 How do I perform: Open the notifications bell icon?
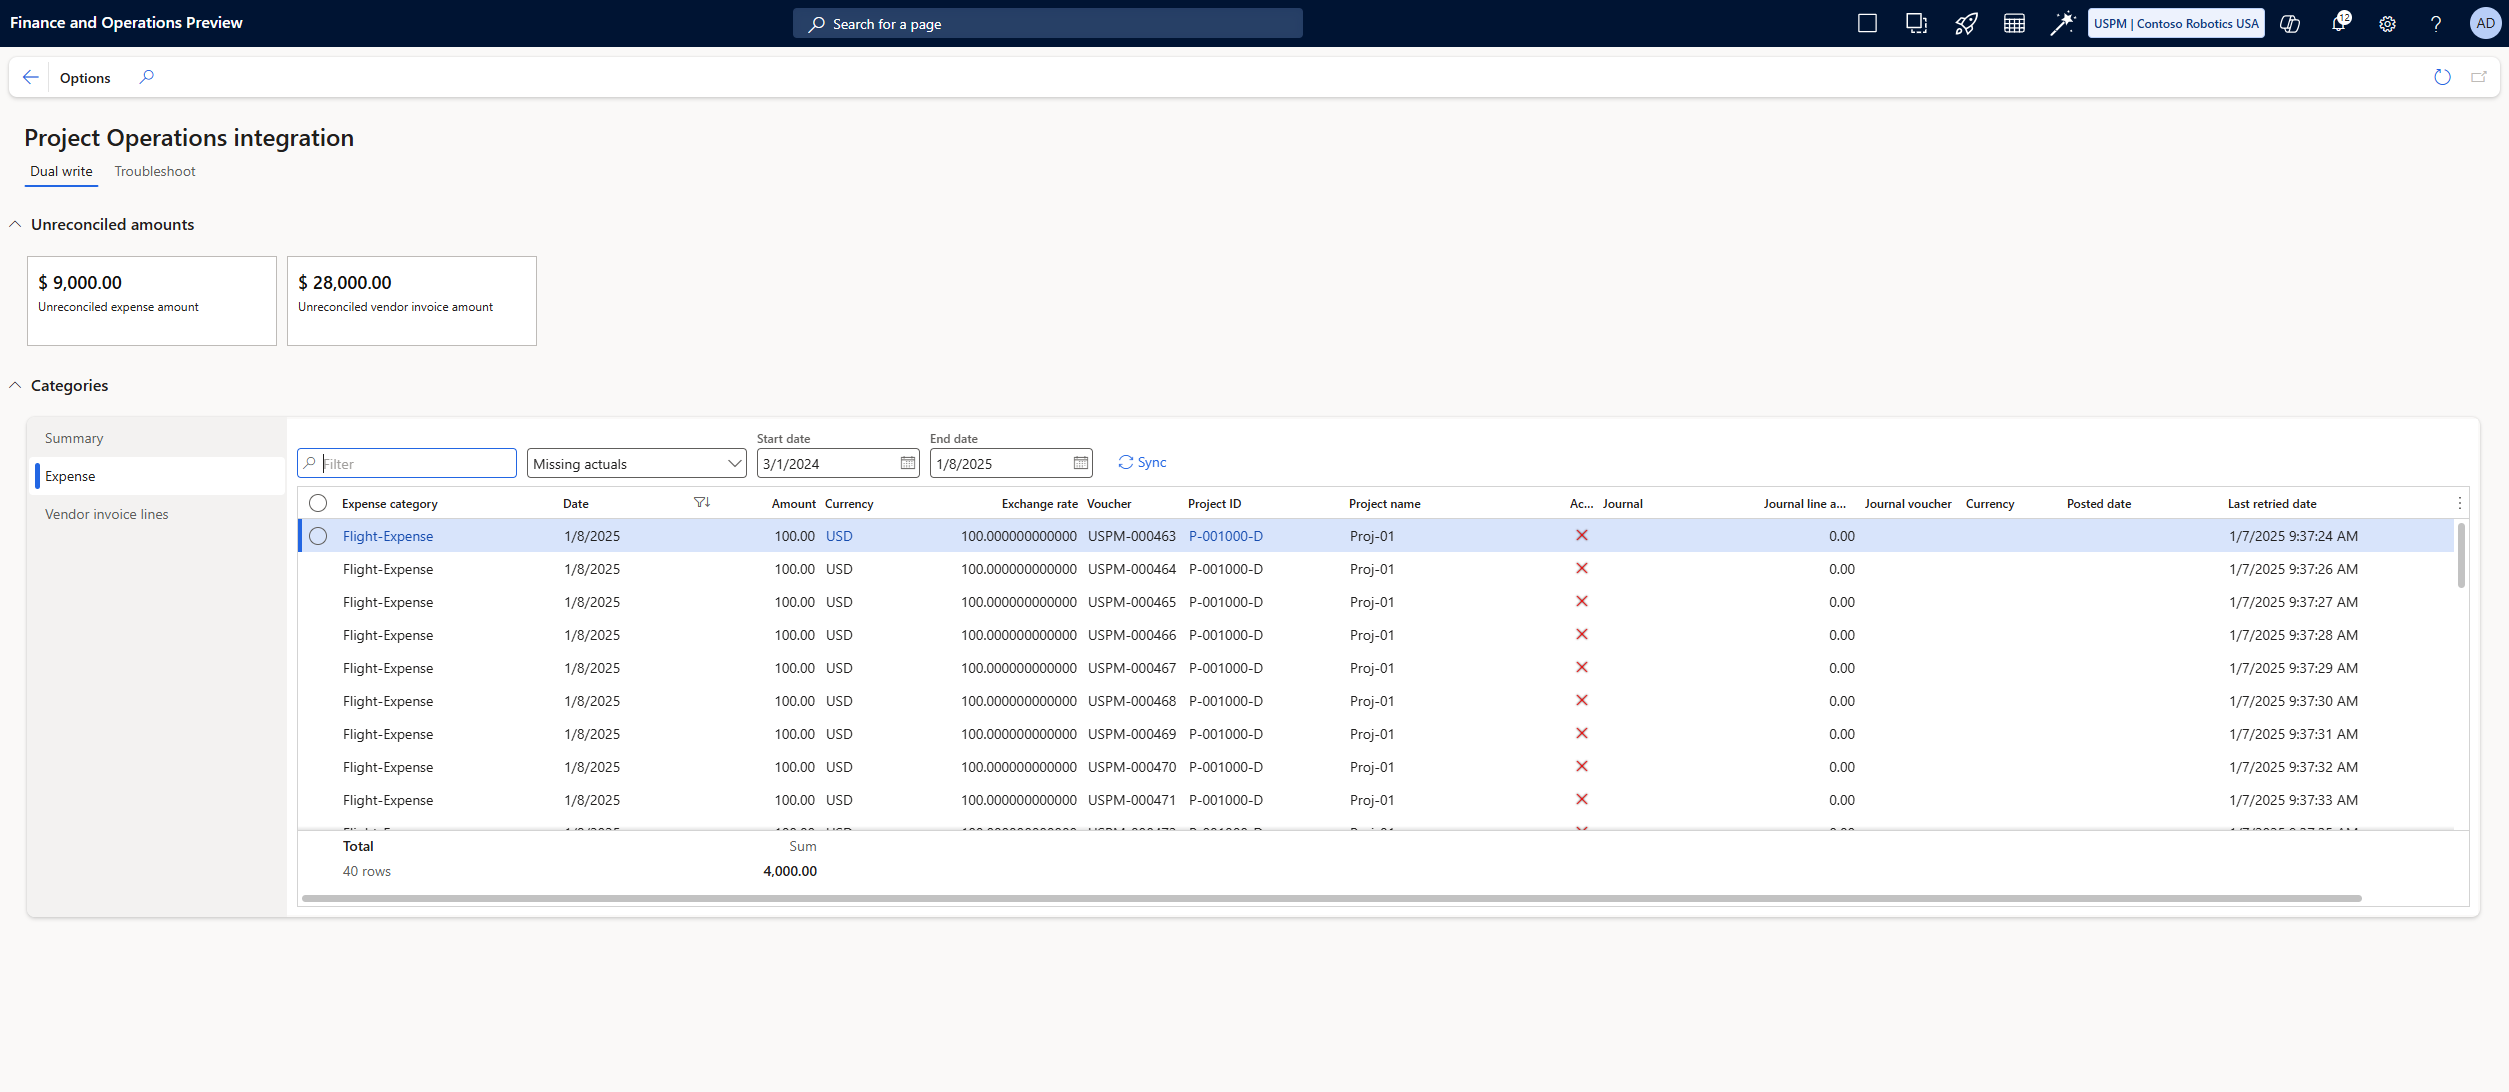click(x=2339, y=23)
